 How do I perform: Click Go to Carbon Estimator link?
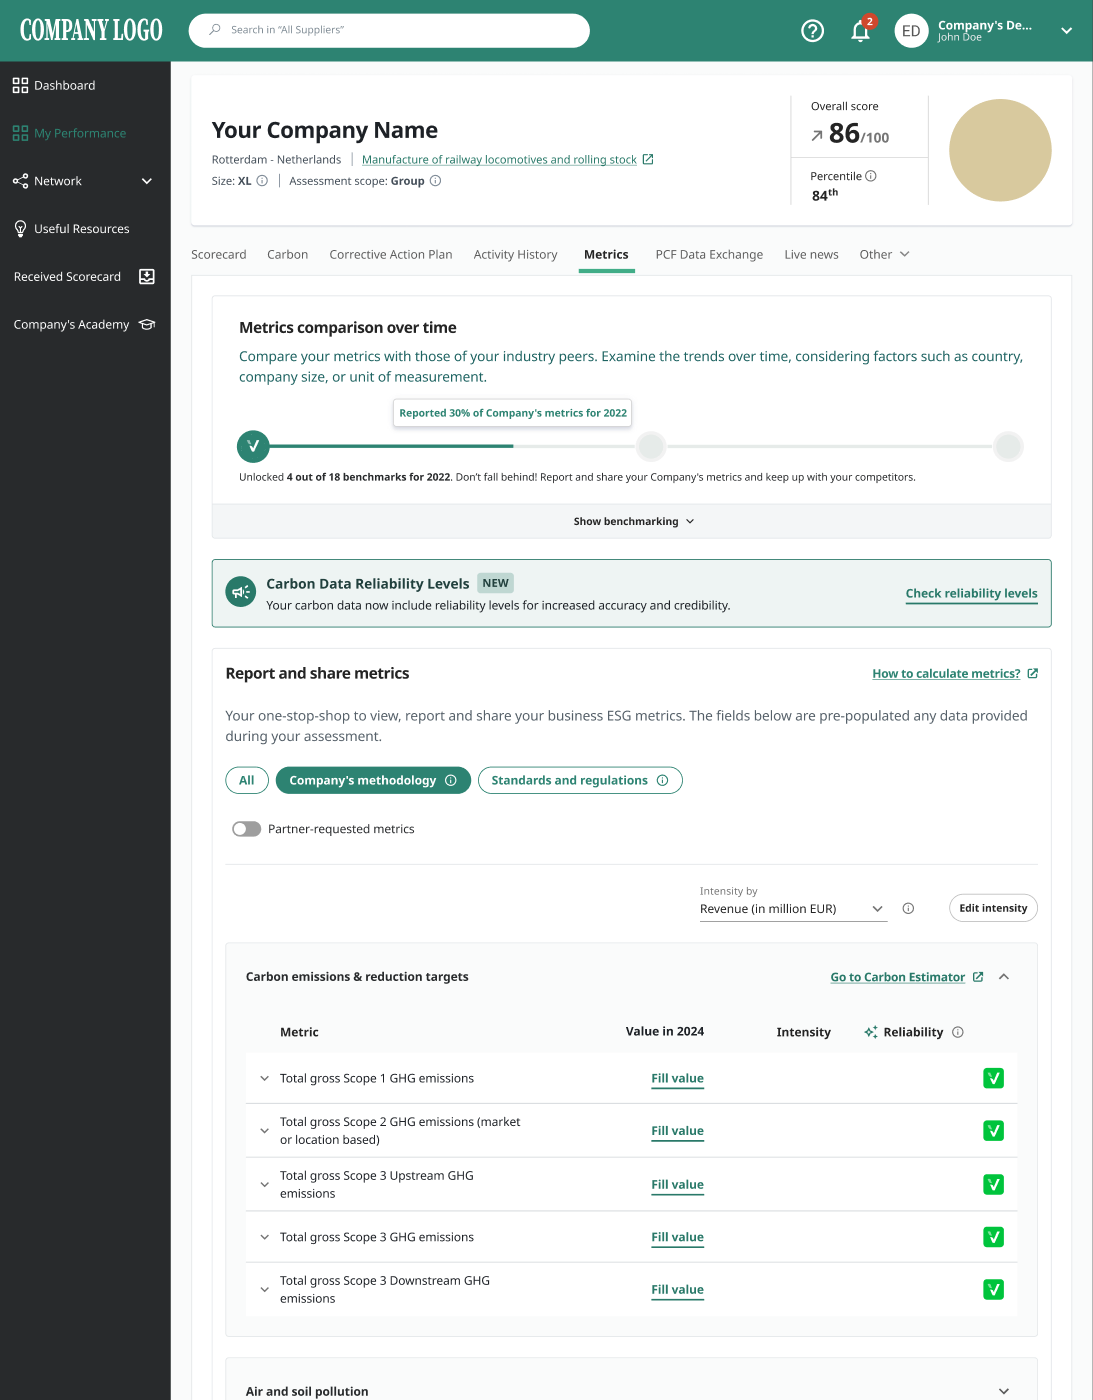click(x=898, y=977)
